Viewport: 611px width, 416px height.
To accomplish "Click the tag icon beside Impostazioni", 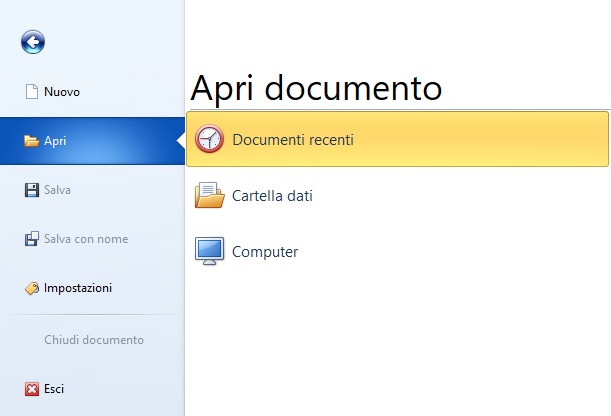I will click(32, 288).
